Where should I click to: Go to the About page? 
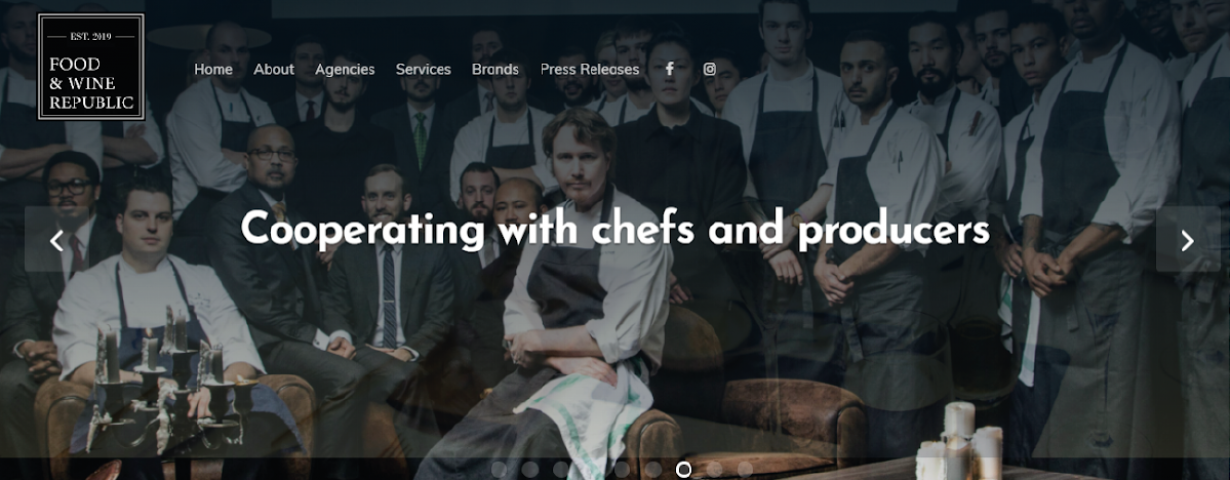pos(274,69)
